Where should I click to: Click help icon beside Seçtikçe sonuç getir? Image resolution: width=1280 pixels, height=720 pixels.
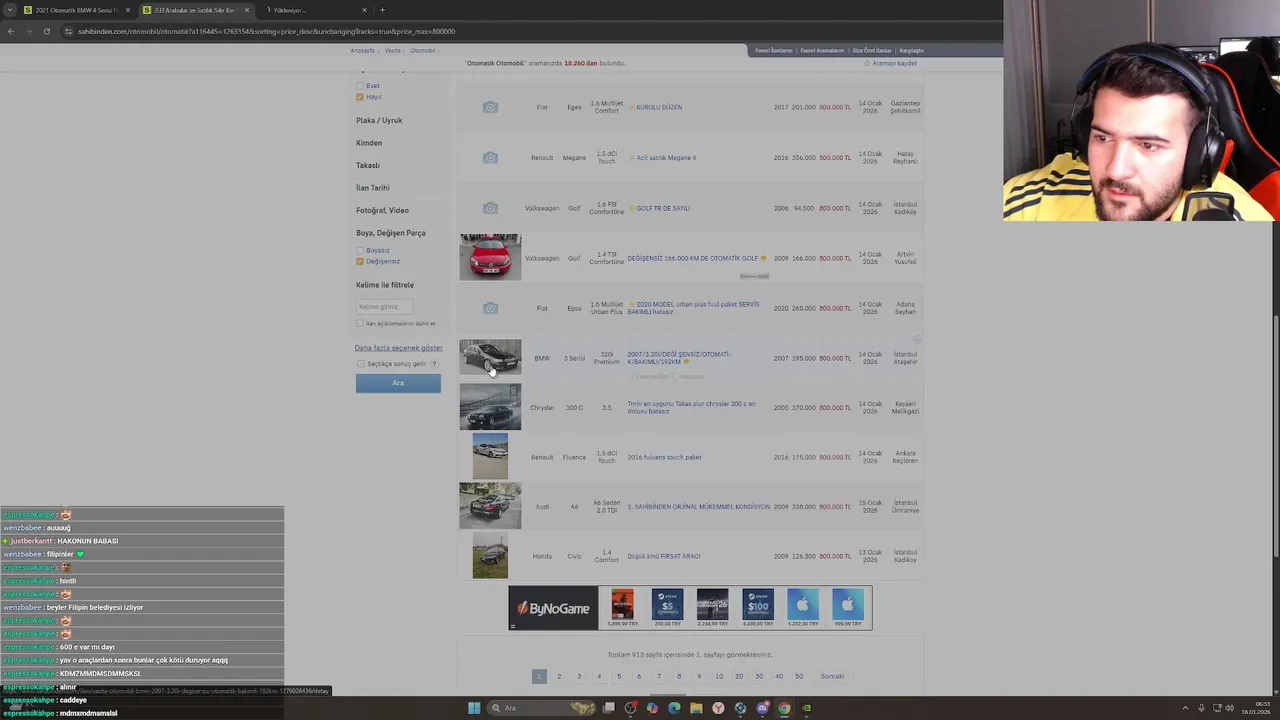point(434,364)
